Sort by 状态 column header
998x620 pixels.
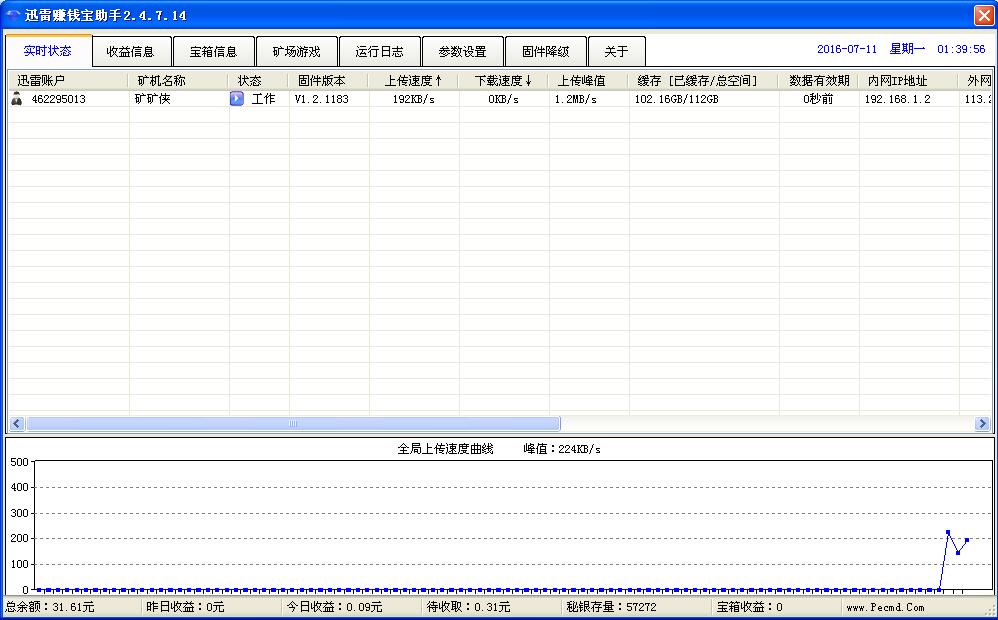pyautogui.click(x=258, y=81)
